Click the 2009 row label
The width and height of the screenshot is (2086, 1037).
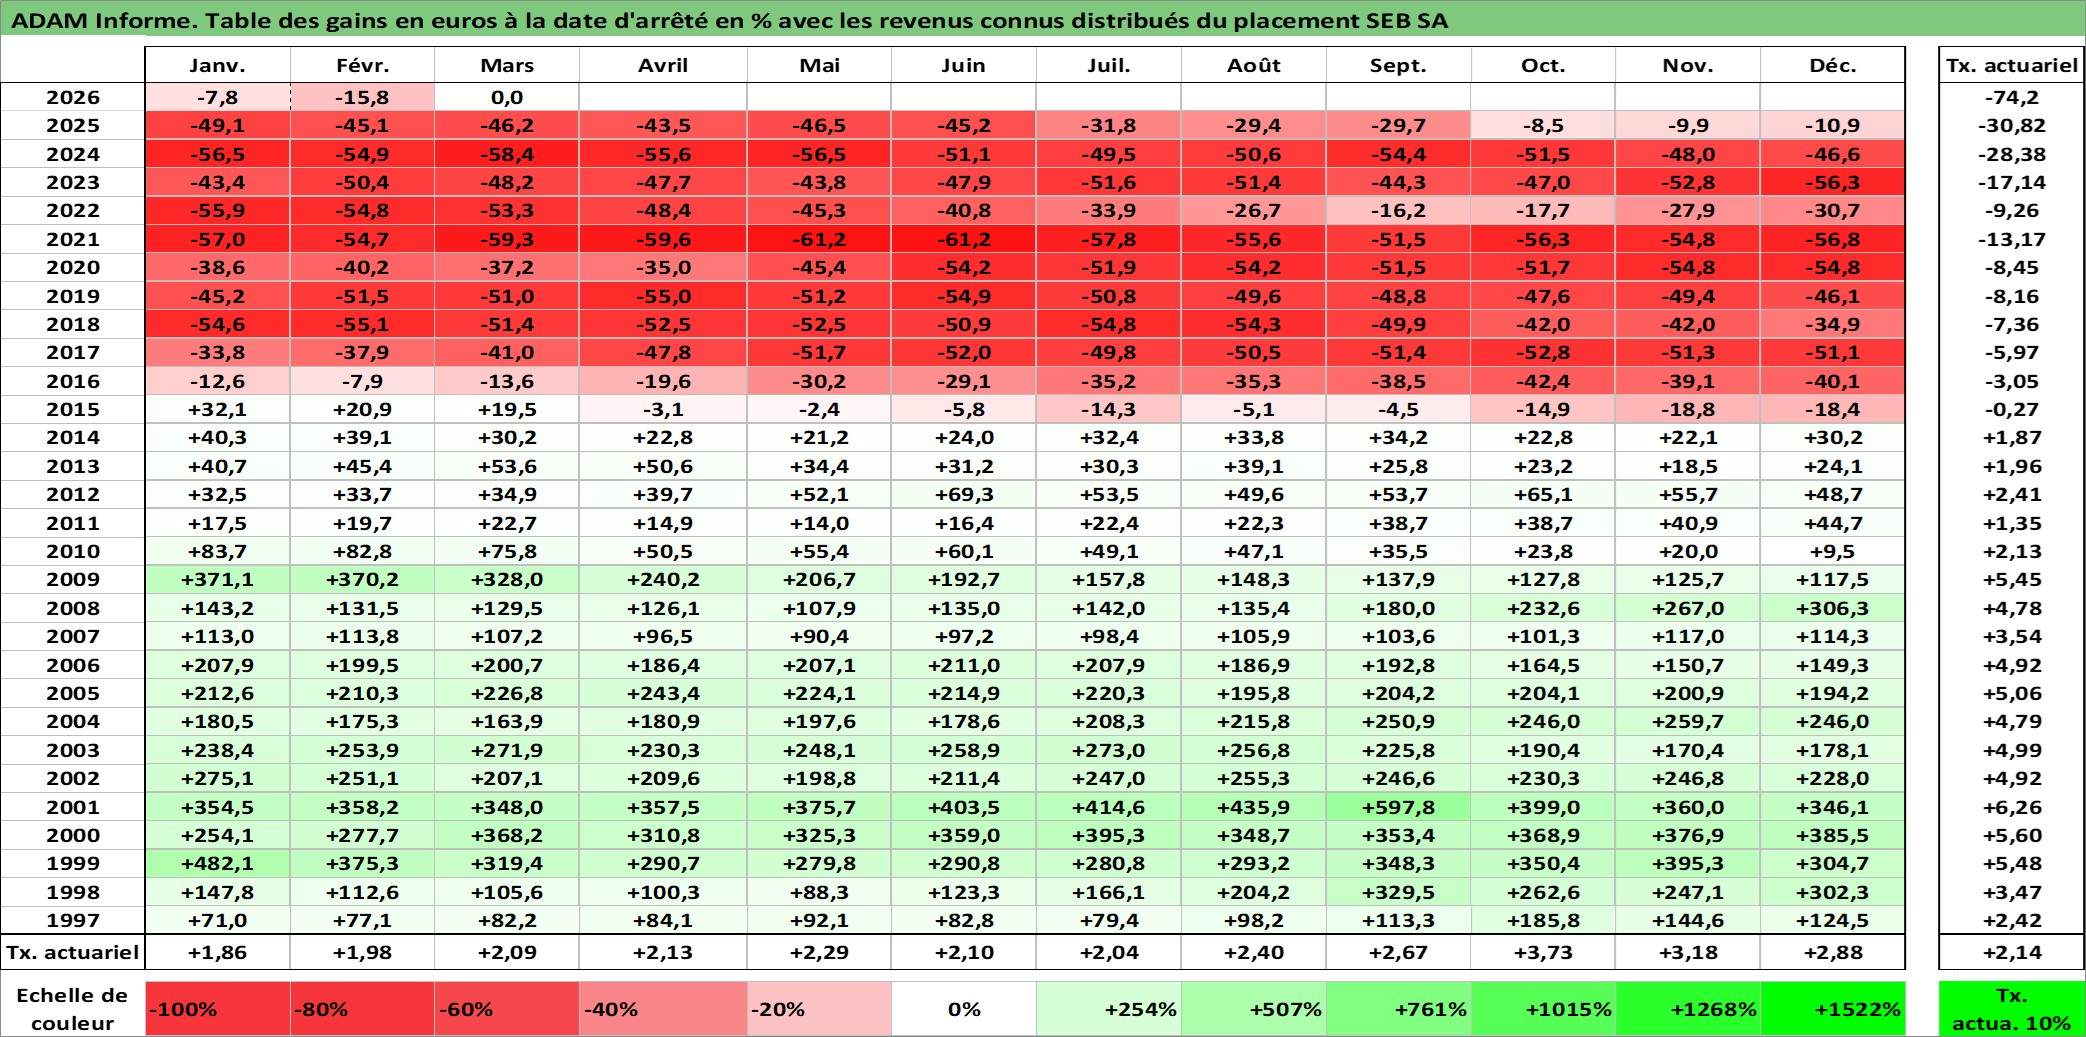coord(73,579)
